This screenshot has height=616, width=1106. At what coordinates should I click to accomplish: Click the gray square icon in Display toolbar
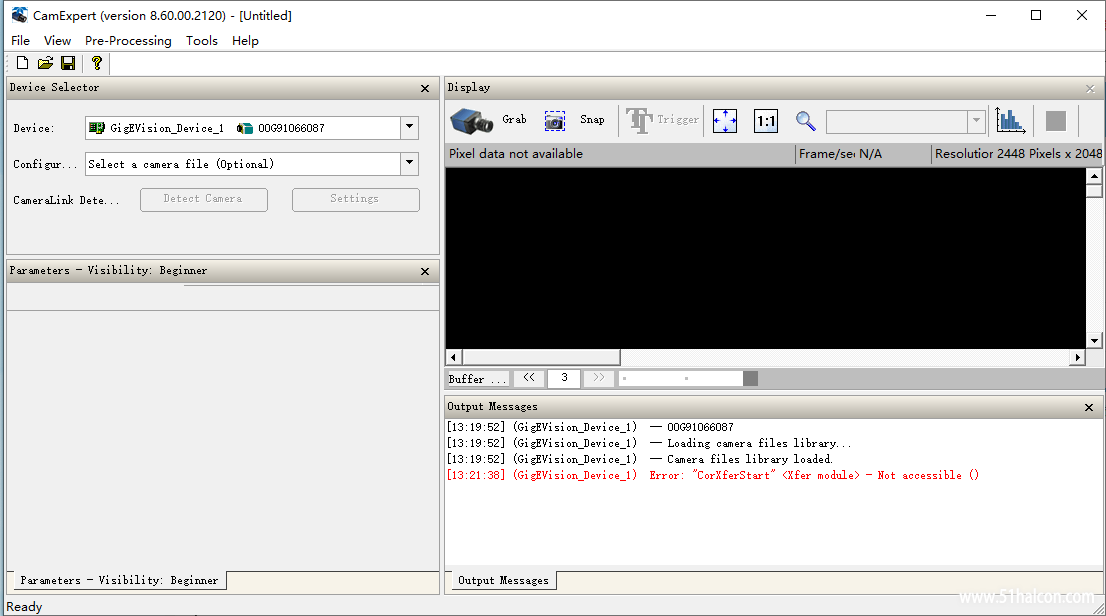click(x=1056, y=121)
